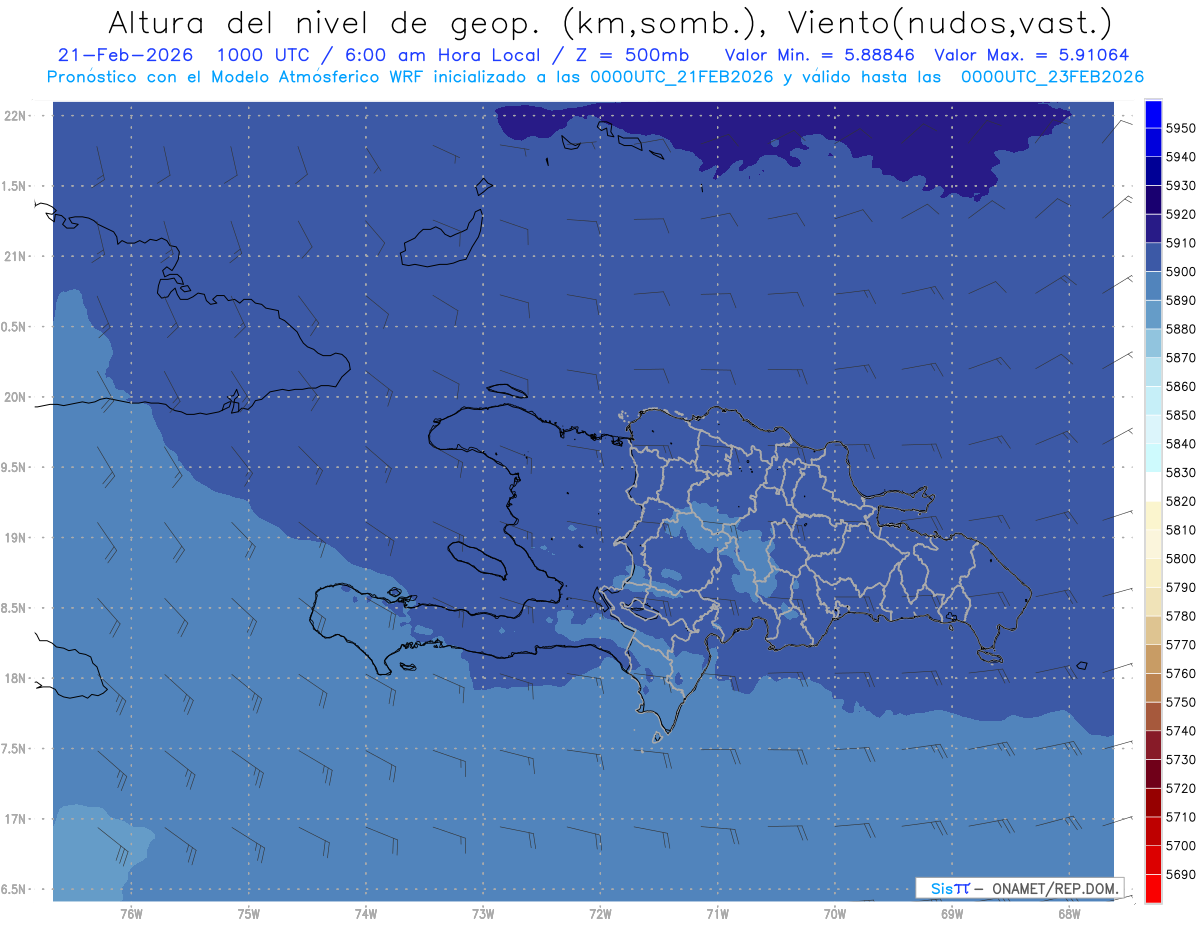Viewport: 1200px width, 927px height.
Task: Click the 5910 value on the color scale
Action: (1181, 243)
